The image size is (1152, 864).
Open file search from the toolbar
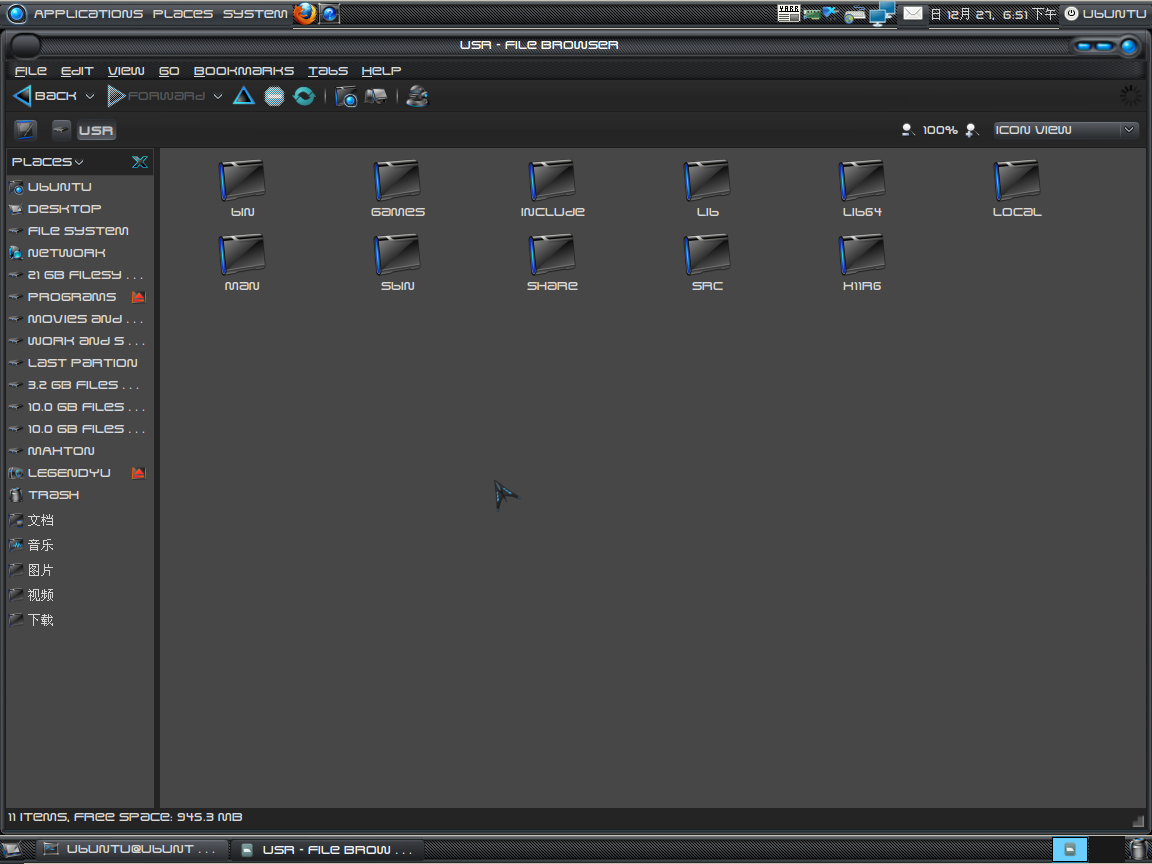pyautogui.click(x=418, y=96)
